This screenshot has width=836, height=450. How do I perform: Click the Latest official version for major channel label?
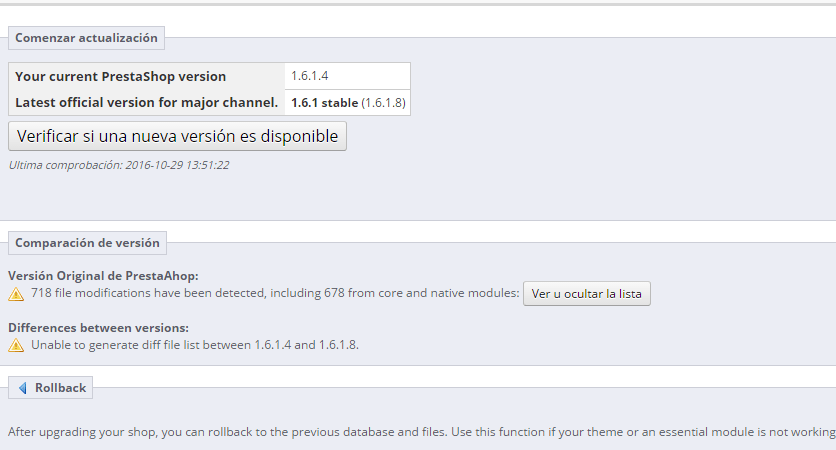(x=147, y=102)
